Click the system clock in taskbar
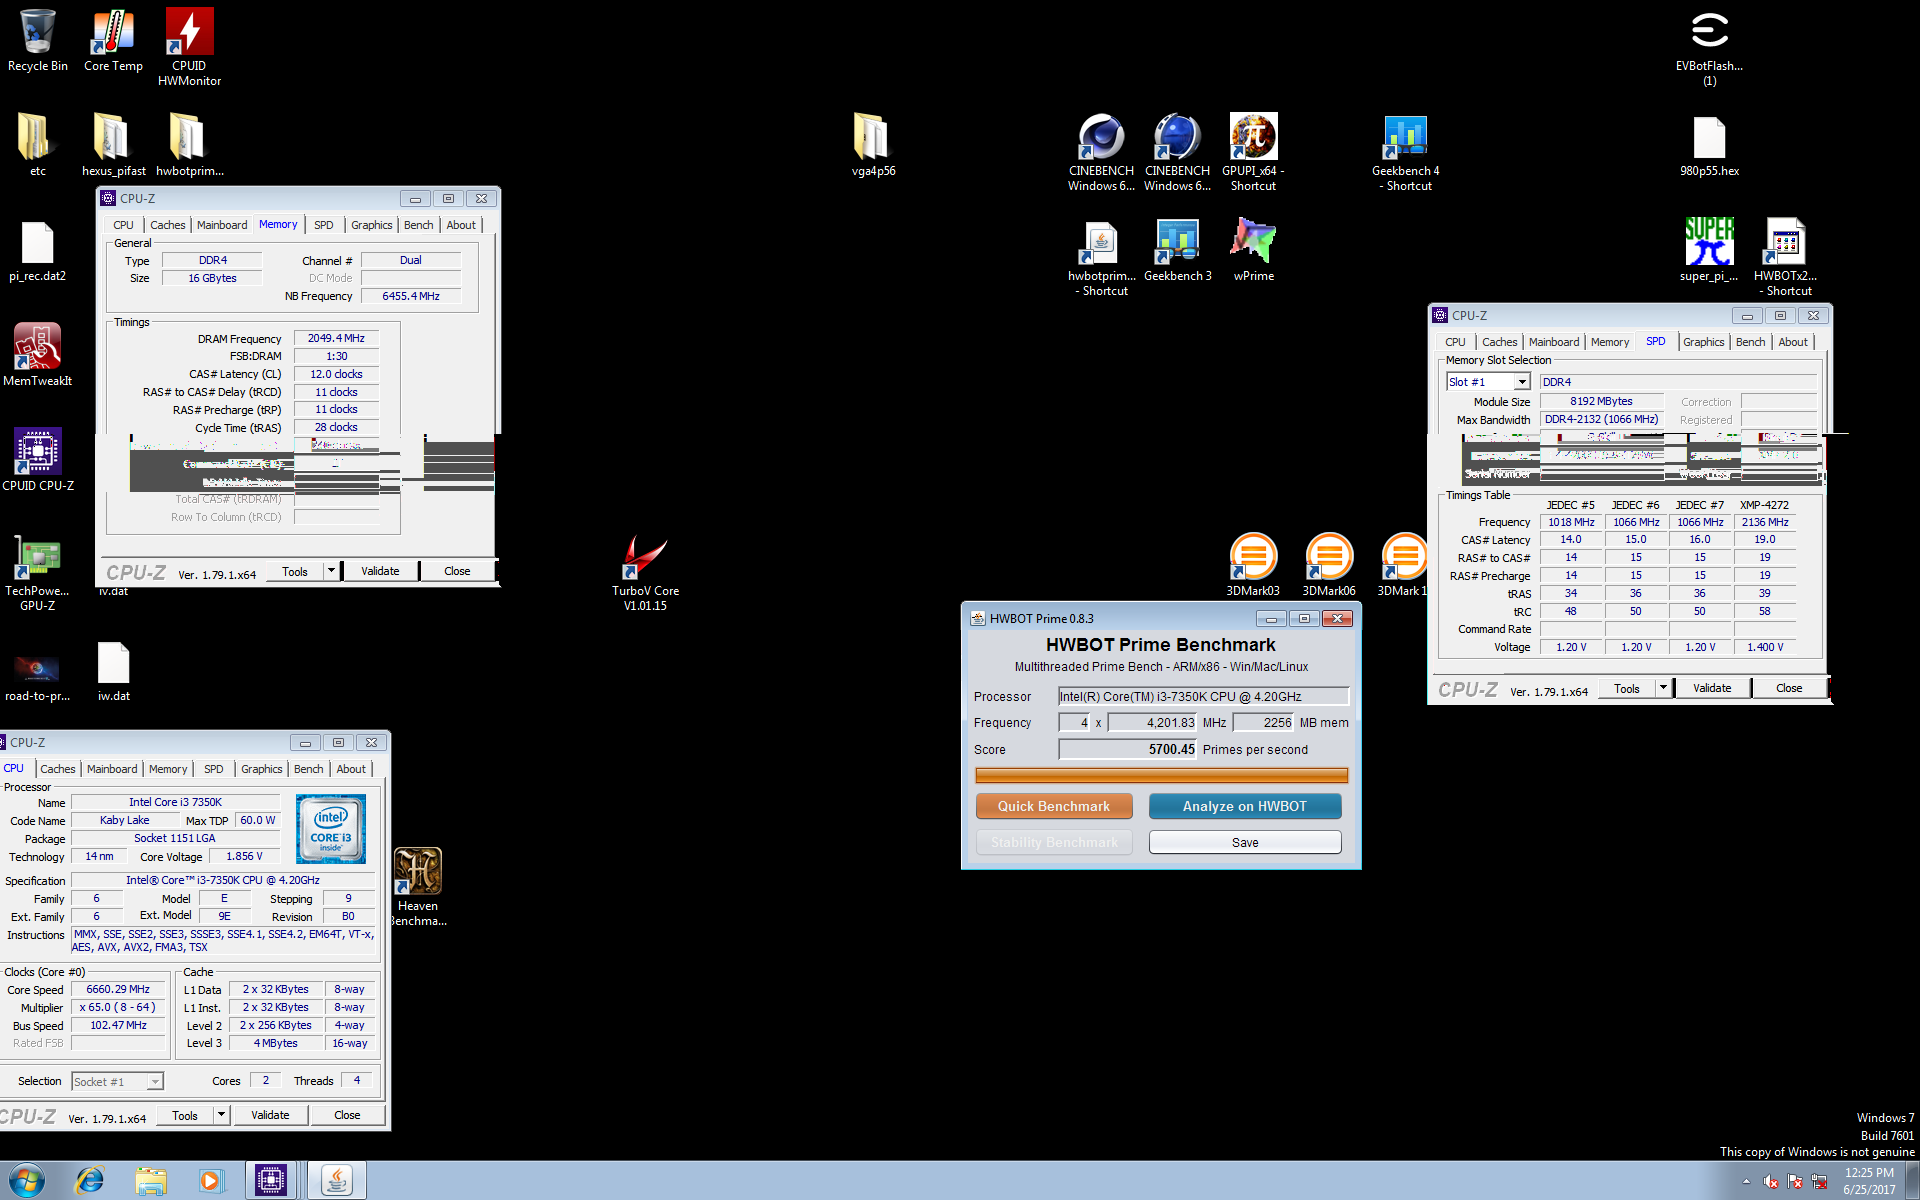 [1869, 1181]
